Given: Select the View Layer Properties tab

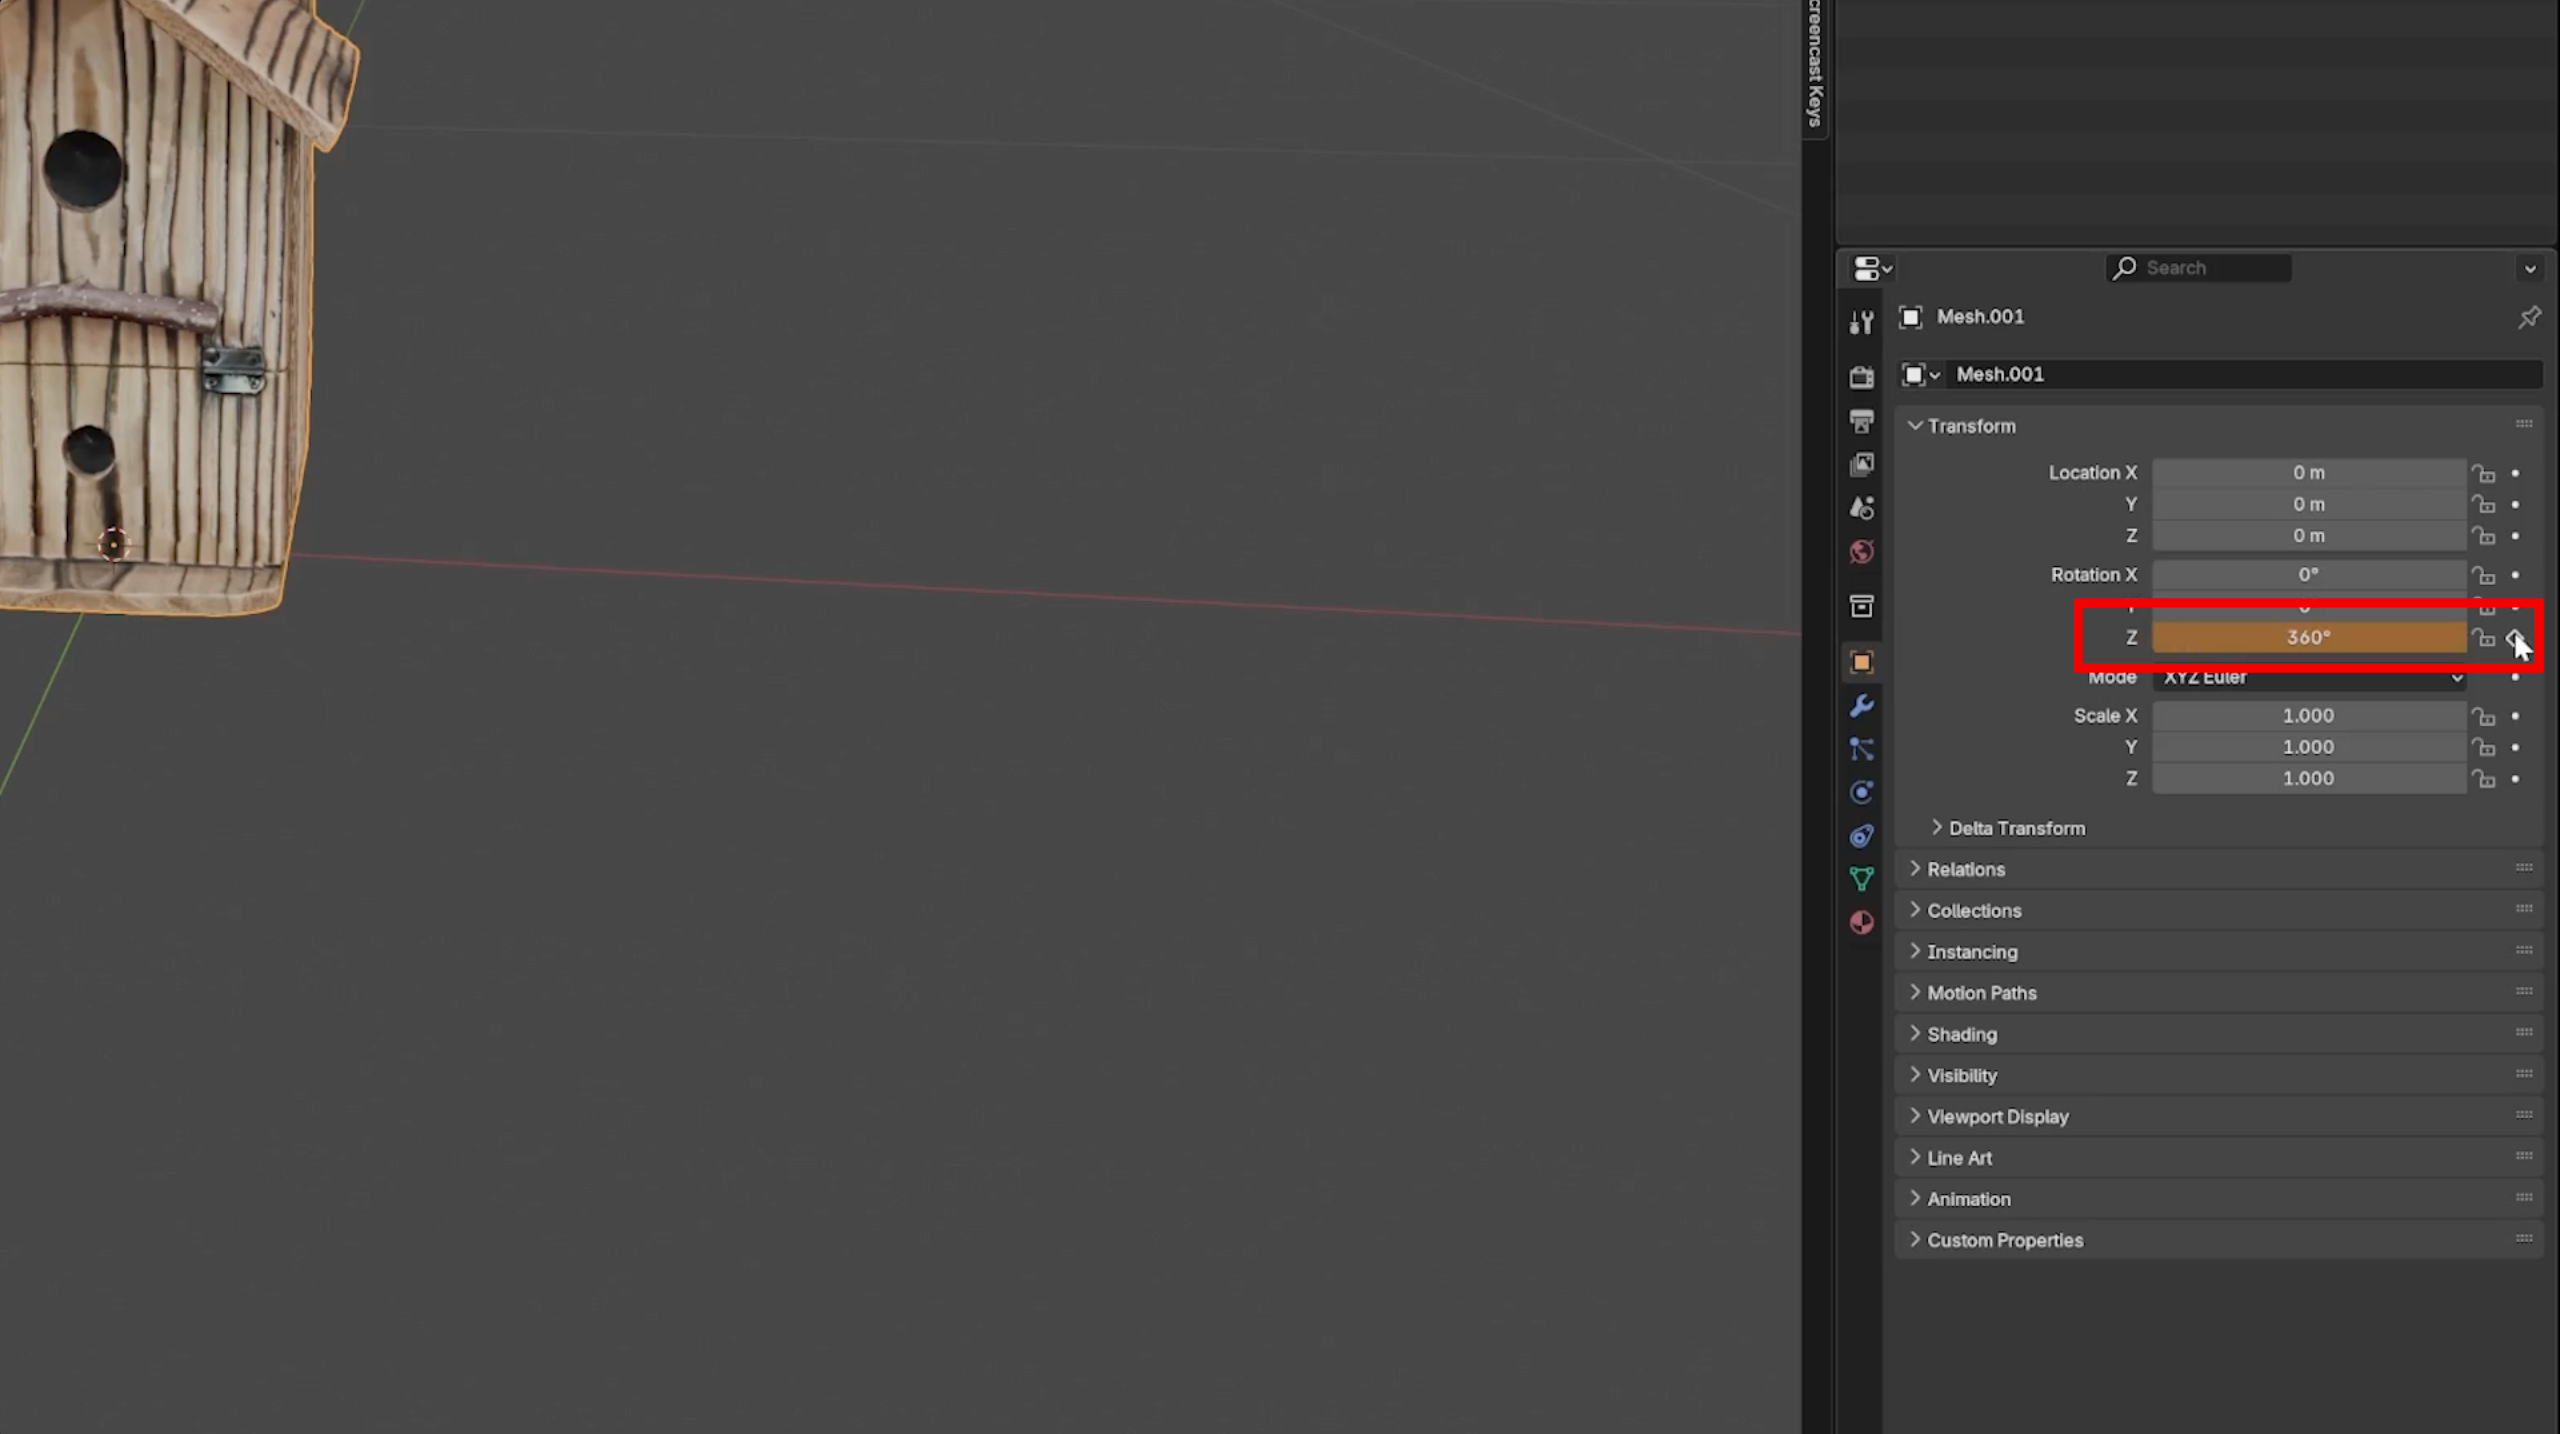Looking at the screenshot, I should click(x=1862, y=464).
